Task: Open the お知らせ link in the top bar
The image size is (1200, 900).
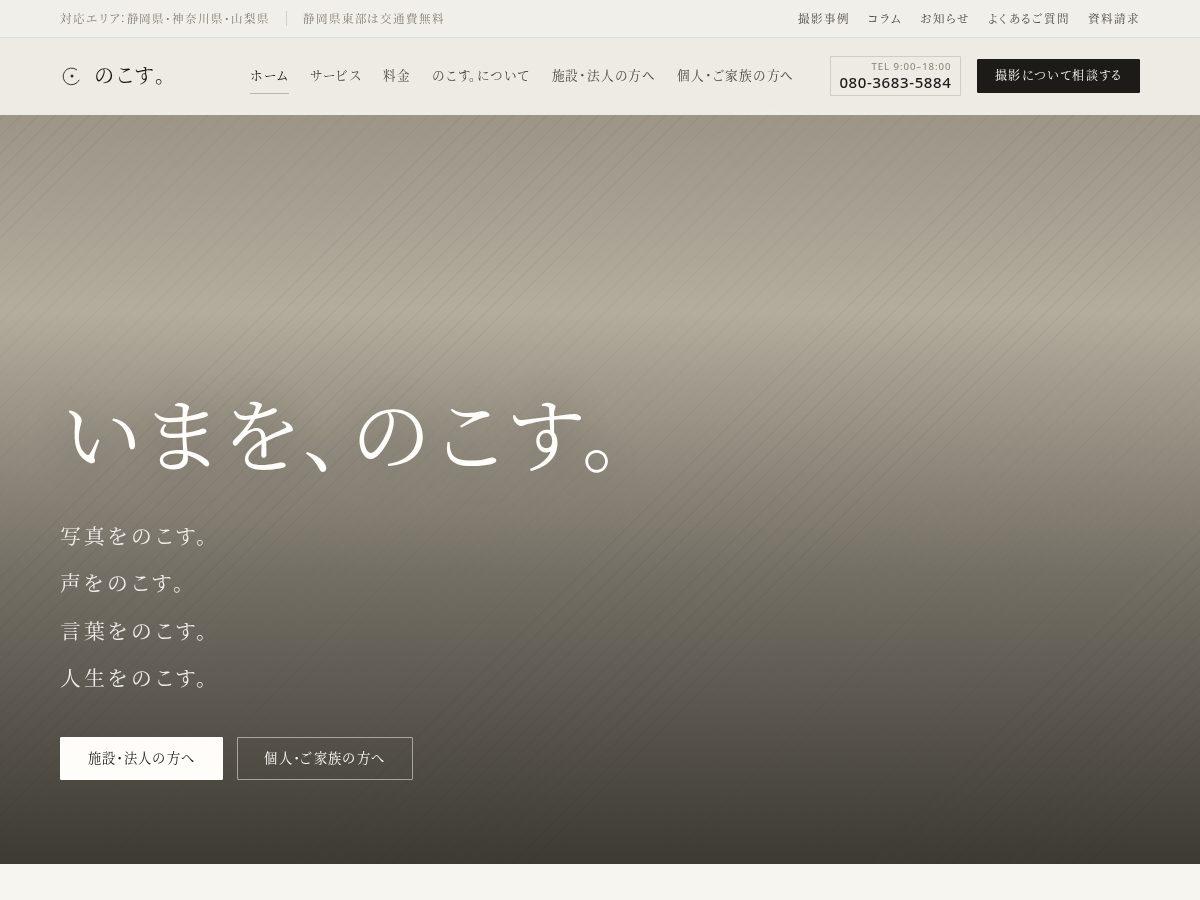Action: [944, 19]
